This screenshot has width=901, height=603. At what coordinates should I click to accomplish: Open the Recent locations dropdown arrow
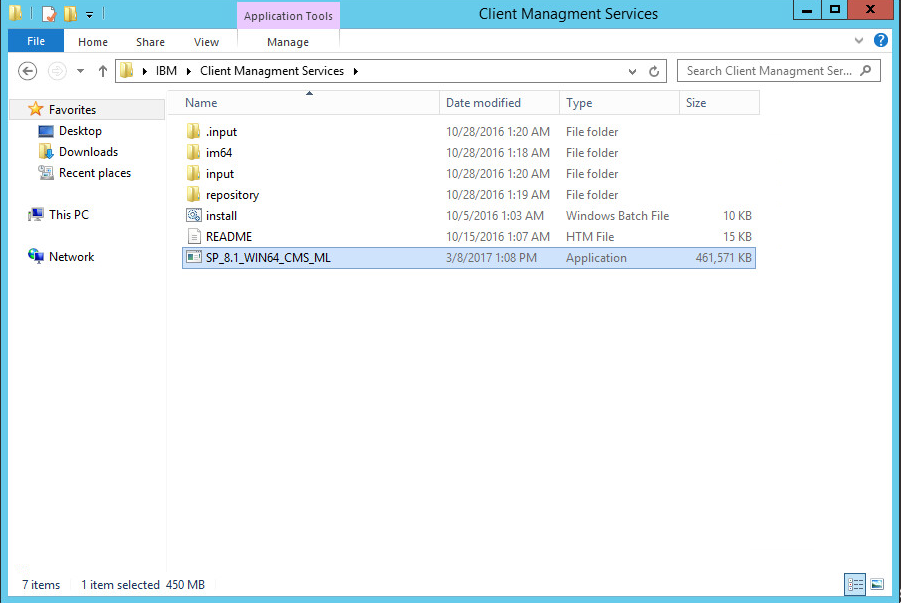point(78,72)
